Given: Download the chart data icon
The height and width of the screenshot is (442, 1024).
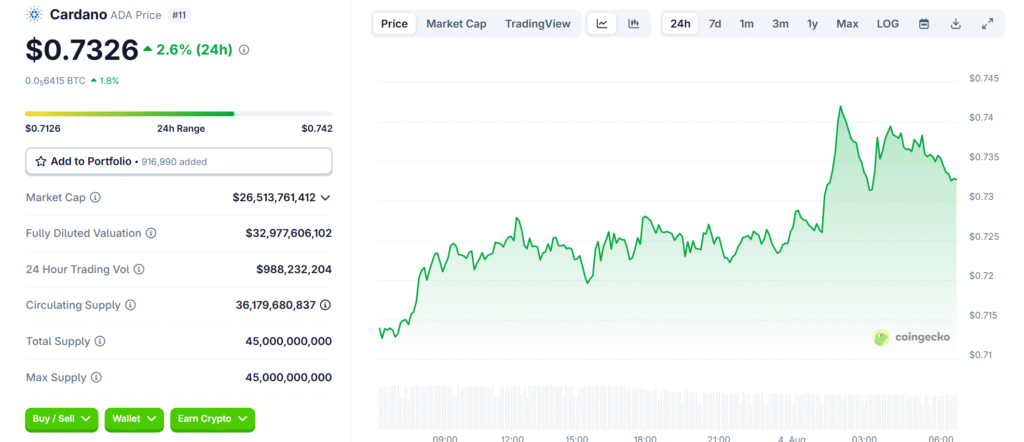Looking at the screenshot, I should 955,24.
